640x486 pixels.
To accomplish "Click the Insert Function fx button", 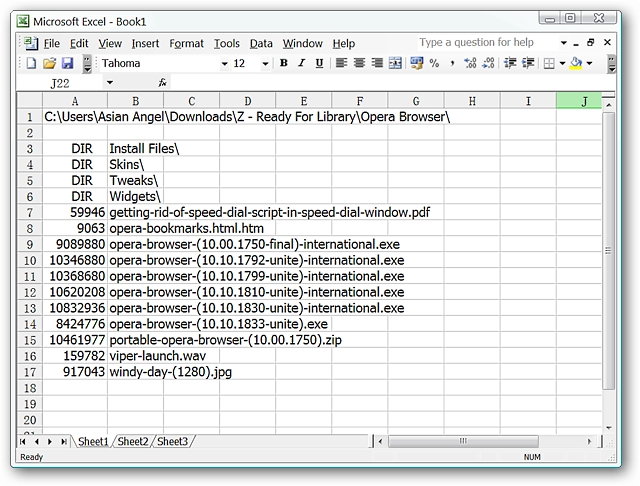I will [x=162, y=83].
